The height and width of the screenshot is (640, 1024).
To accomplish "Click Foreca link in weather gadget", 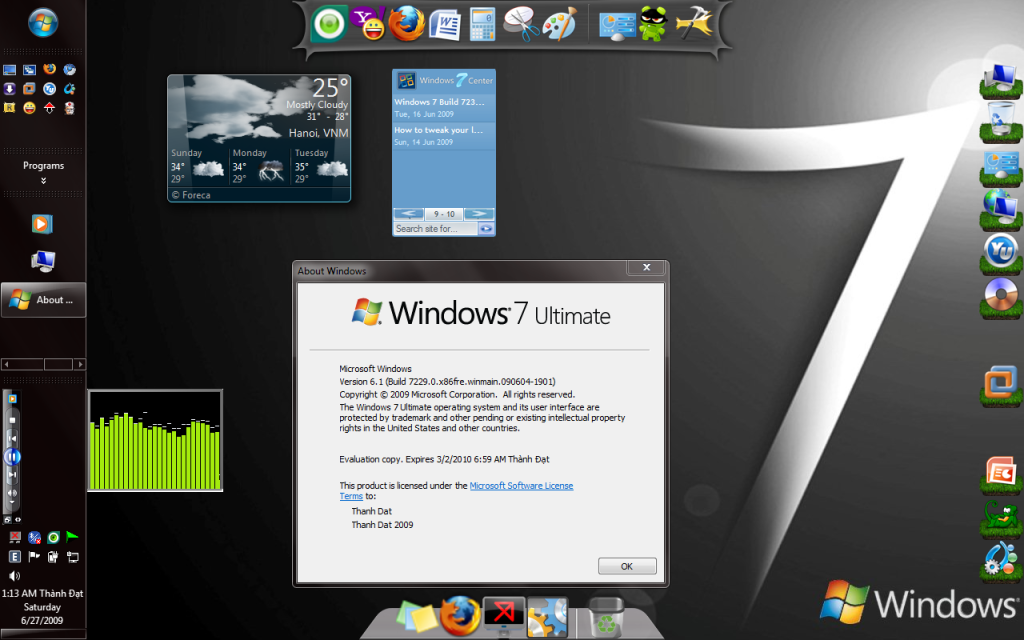I will [x=191, y=195].
